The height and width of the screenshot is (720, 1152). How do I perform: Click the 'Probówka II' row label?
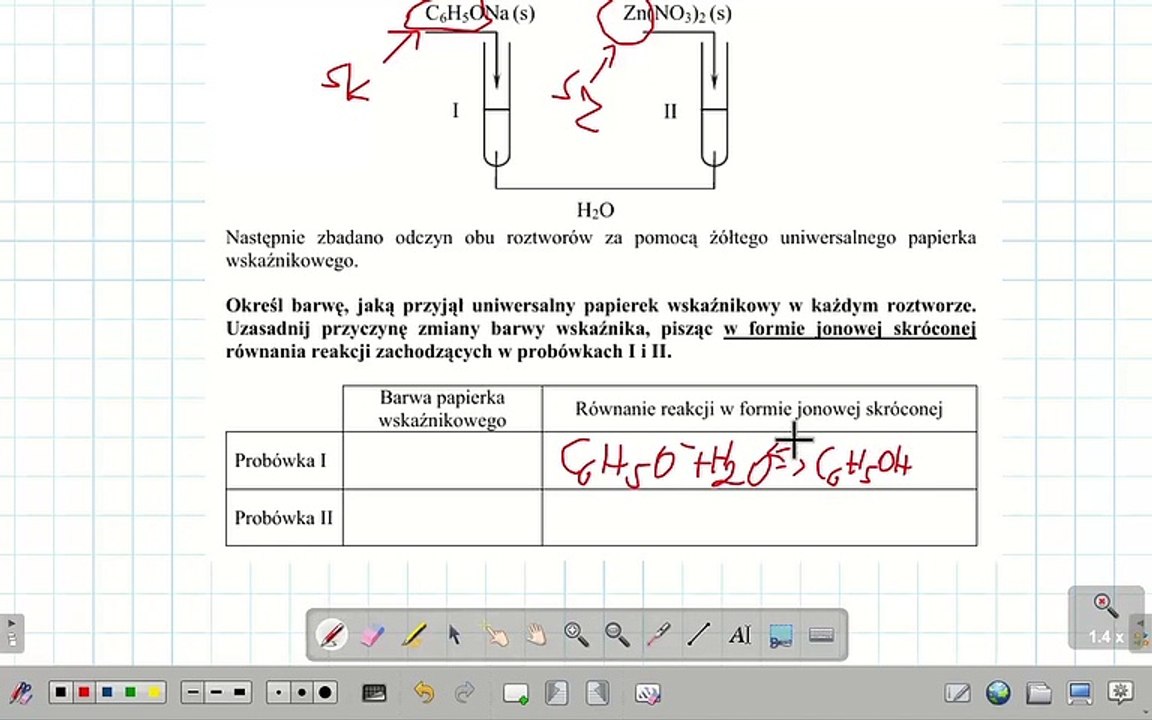tap(284, 518)
